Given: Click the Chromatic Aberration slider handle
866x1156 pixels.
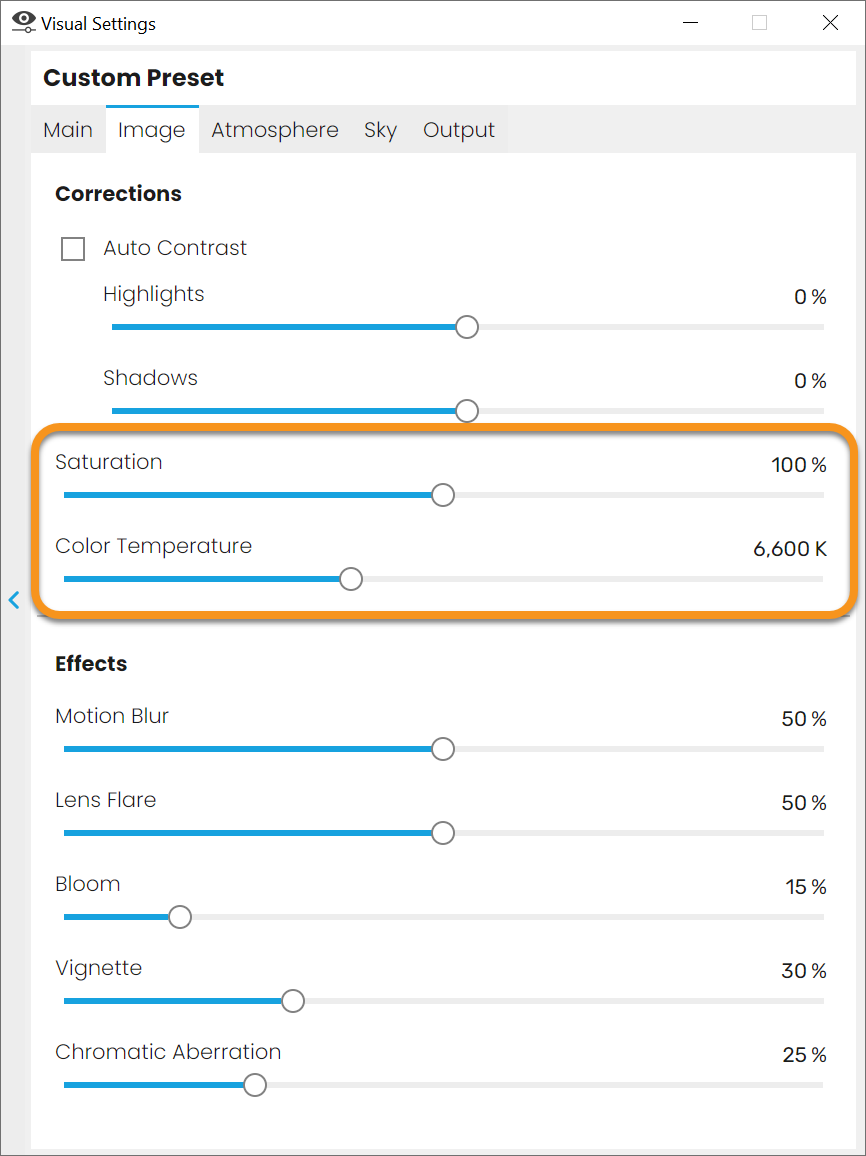Looking at the screenshot, I should 255,1085.
